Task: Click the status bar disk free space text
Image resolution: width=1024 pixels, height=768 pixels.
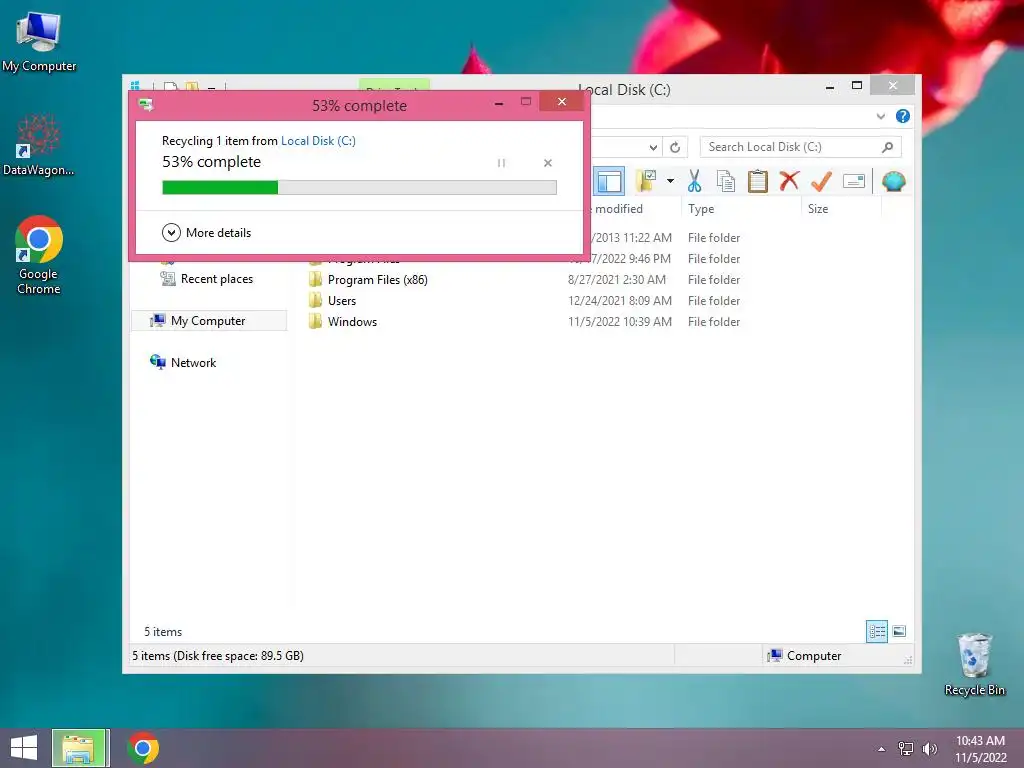Action: tap(218, 656)
